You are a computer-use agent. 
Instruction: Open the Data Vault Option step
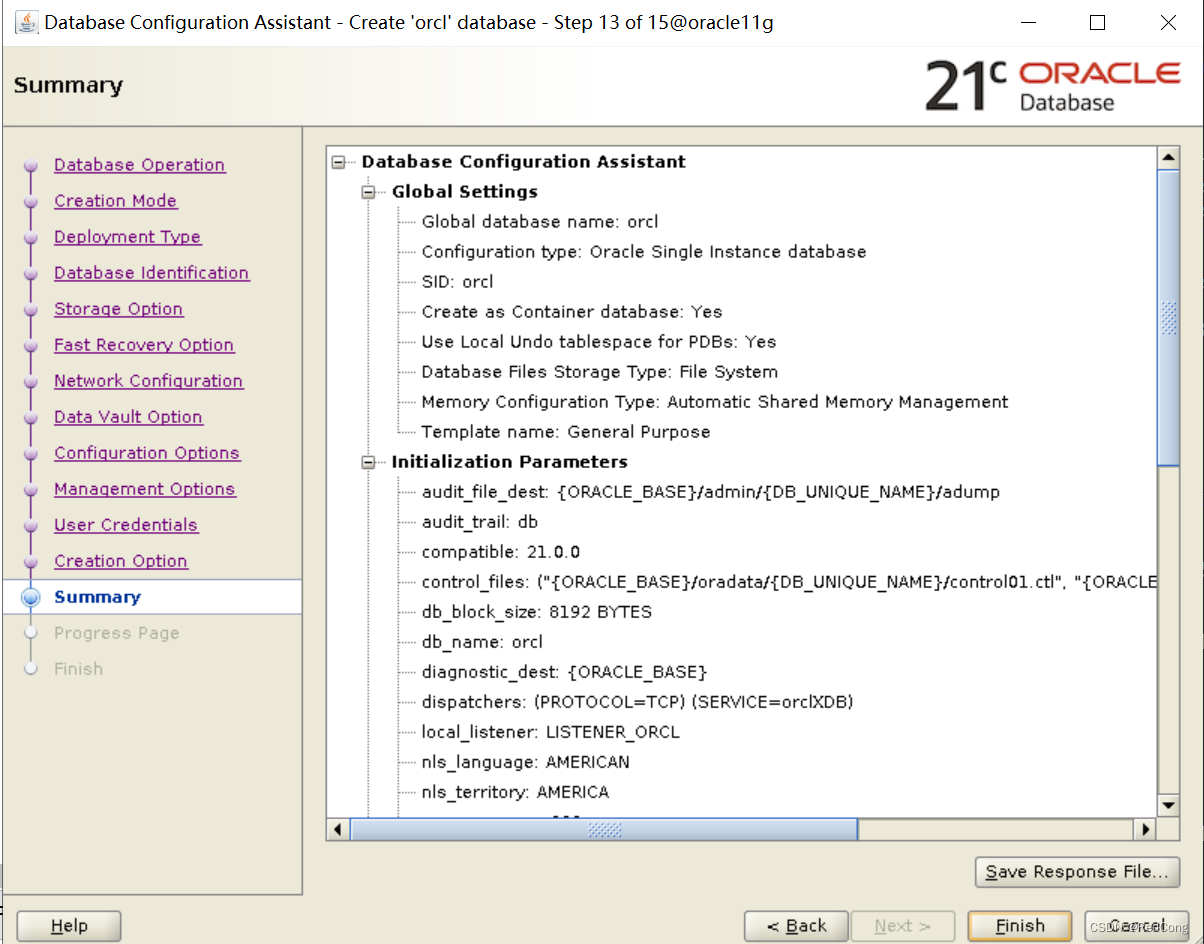128,417
